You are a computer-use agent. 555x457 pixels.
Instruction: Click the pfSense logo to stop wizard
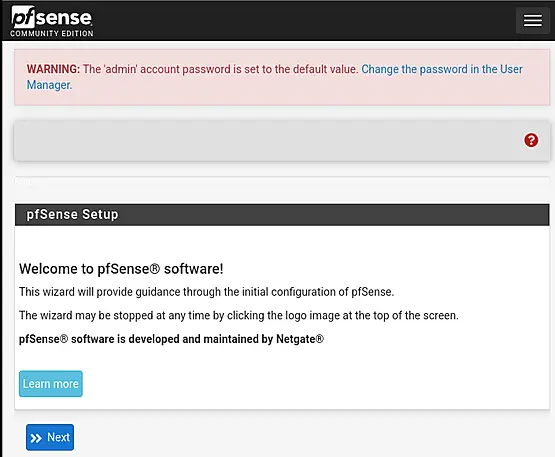pyautogui.click(x=52, y=21)
